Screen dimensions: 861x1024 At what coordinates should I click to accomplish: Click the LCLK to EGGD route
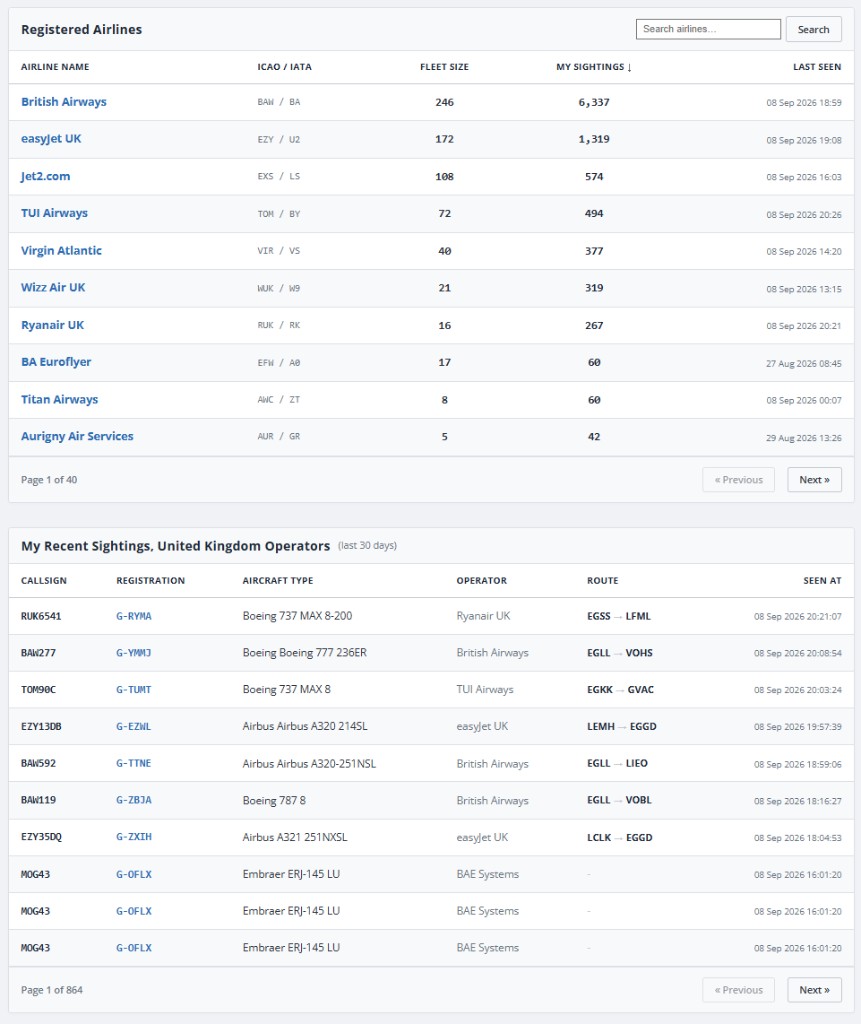click(x=620, y=837)
